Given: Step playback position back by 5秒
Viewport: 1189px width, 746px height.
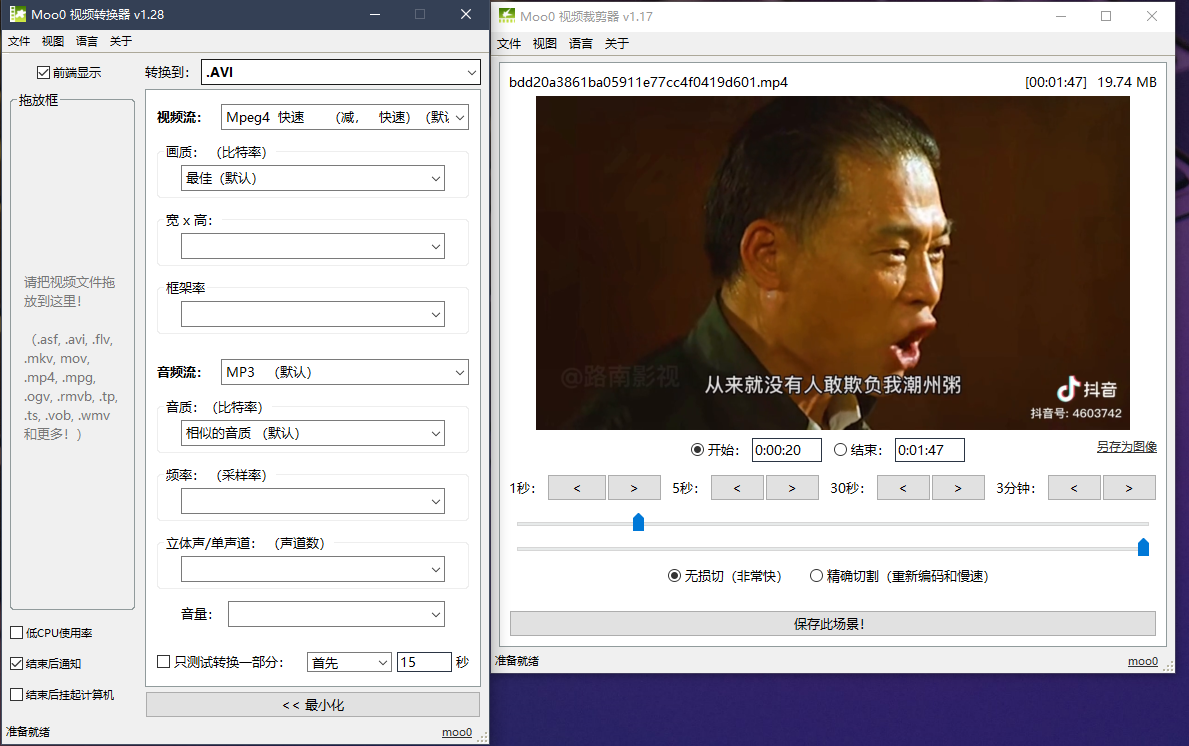Looking at the screenshot, I should pyautogui.click(x=737, y=487).
